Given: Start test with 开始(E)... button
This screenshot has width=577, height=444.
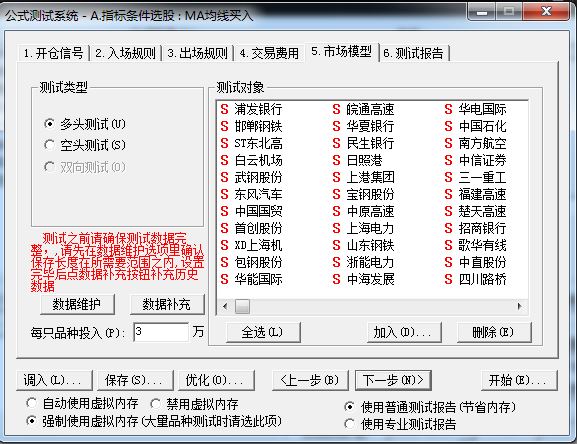Looking at the screenshot, I should click(519, 380).
